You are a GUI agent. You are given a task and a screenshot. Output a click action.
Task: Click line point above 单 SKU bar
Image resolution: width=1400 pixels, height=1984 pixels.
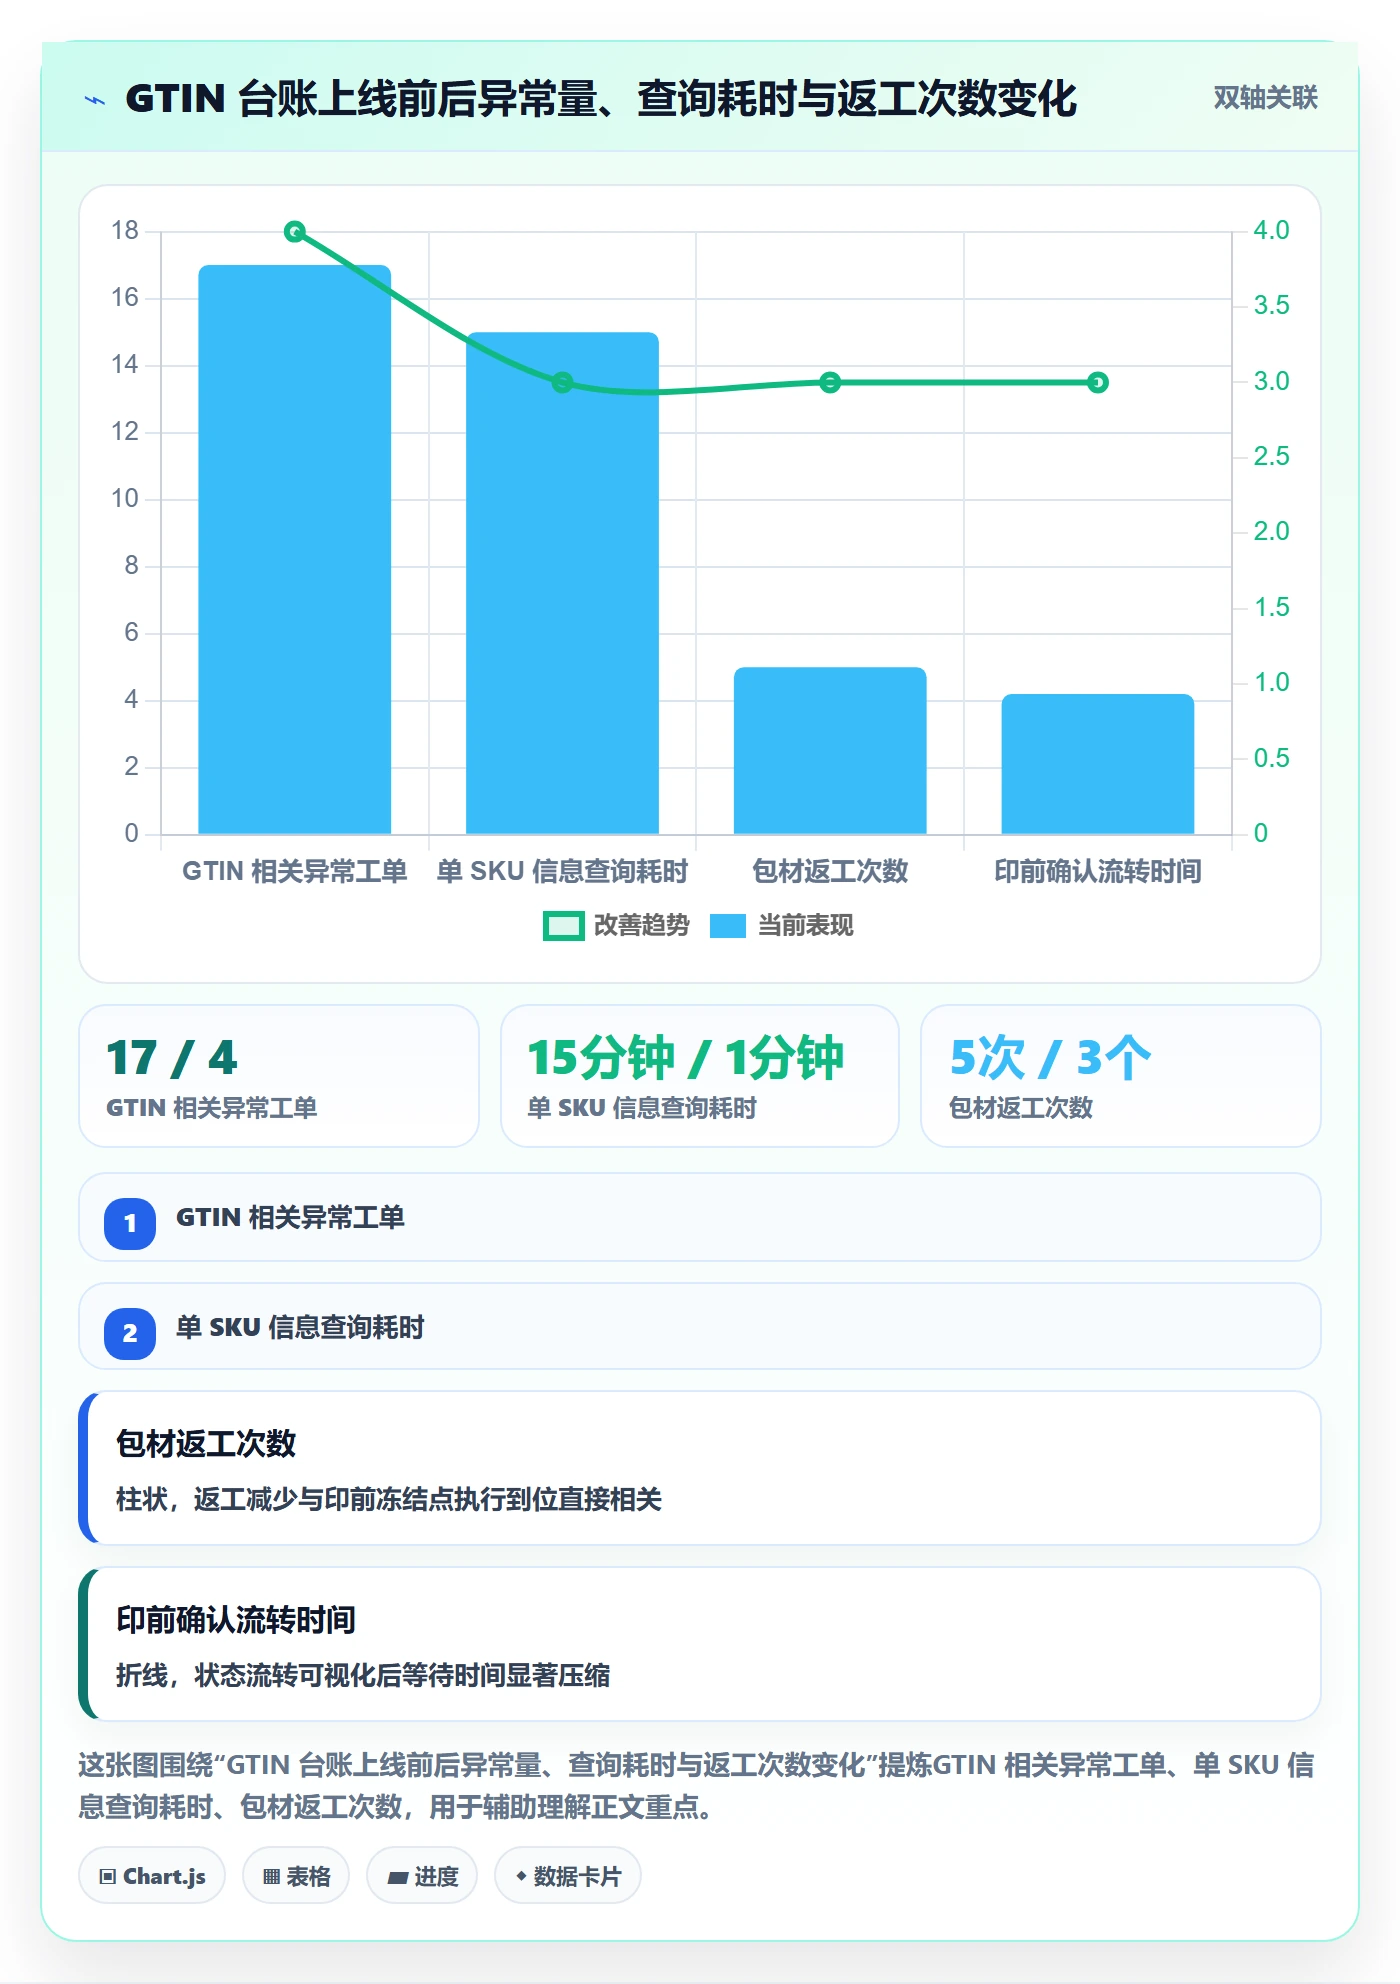[562, 382]
